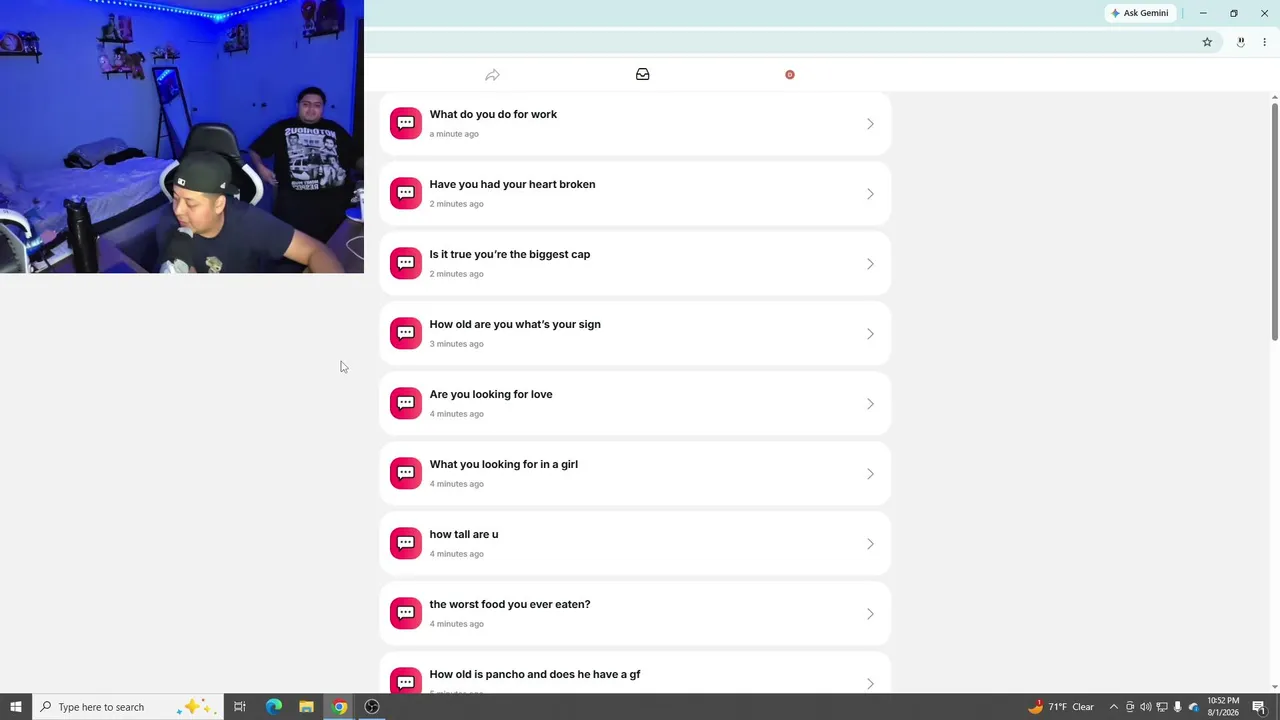Click message icon for 'How old is pancho' question
Viewport: 1280px width, 720px height.
(x=406, y=682)
